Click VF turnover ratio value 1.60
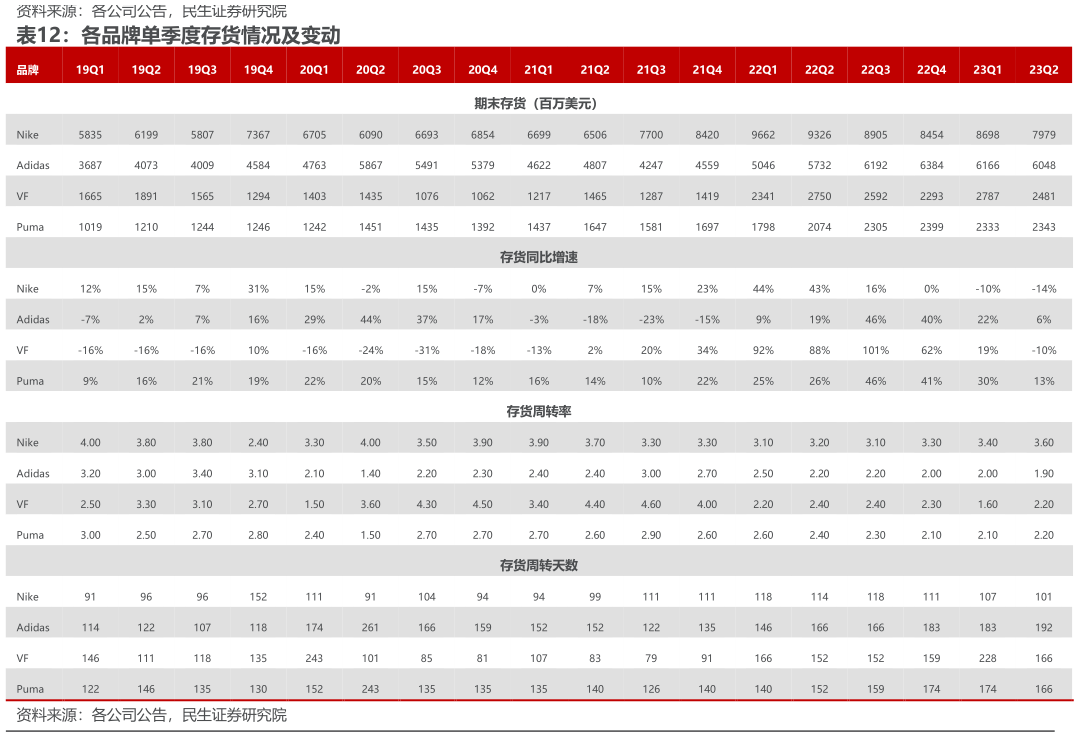Screen dimensions: 1079x737 pyautogui.click(x=987, y=504)
